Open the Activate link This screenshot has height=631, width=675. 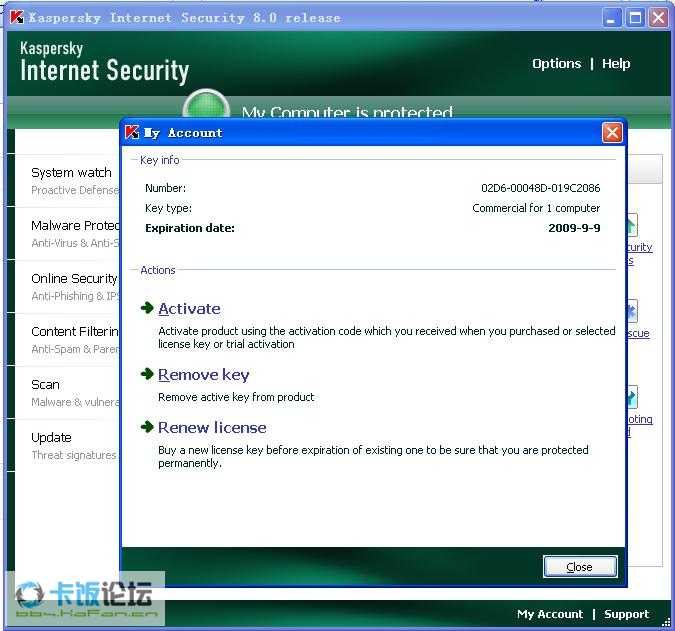(x=189, y=309)
